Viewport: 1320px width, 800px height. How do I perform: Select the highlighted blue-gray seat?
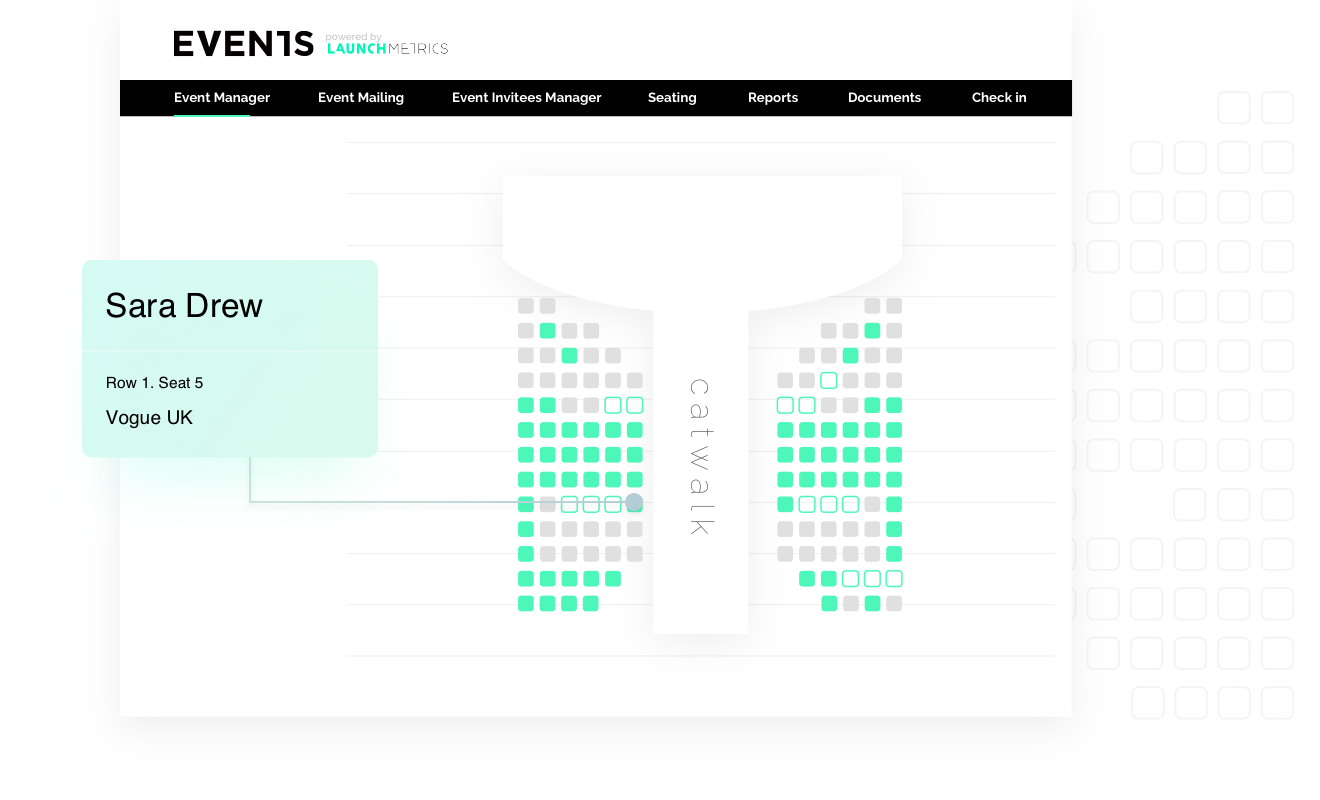[633, 504]
